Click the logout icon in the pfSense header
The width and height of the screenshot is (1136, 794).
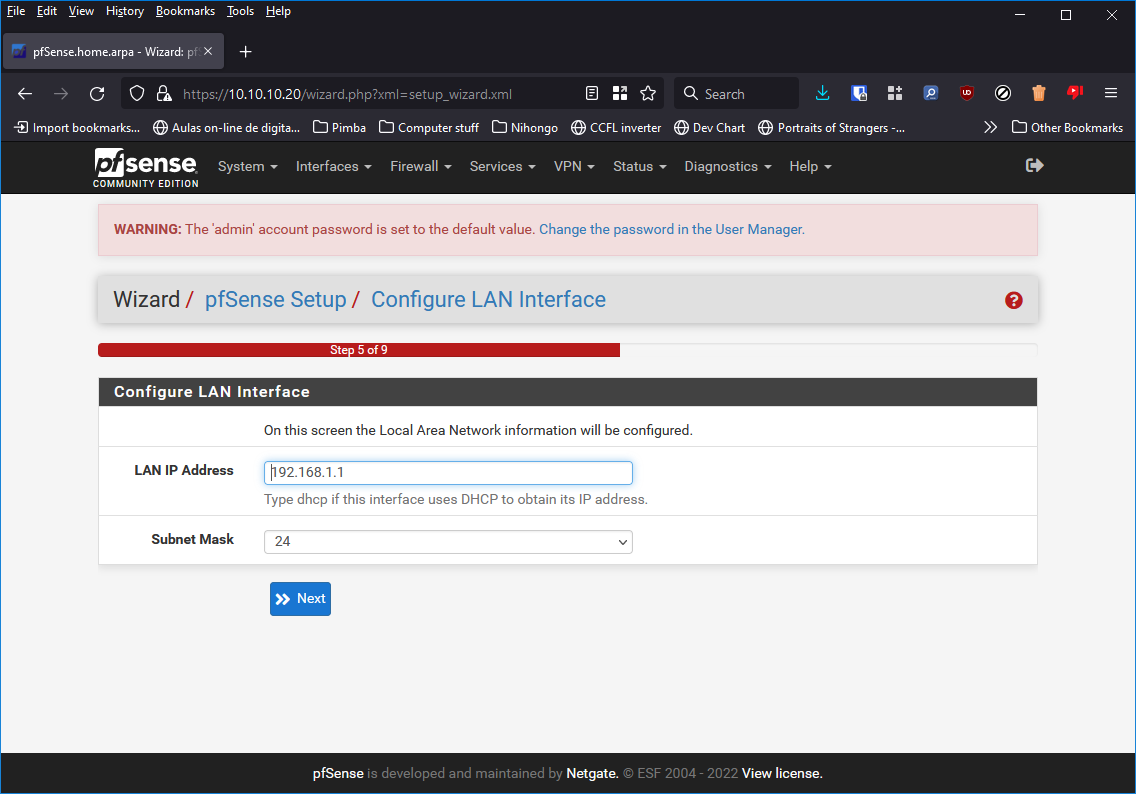click(x=1034, y=165)
